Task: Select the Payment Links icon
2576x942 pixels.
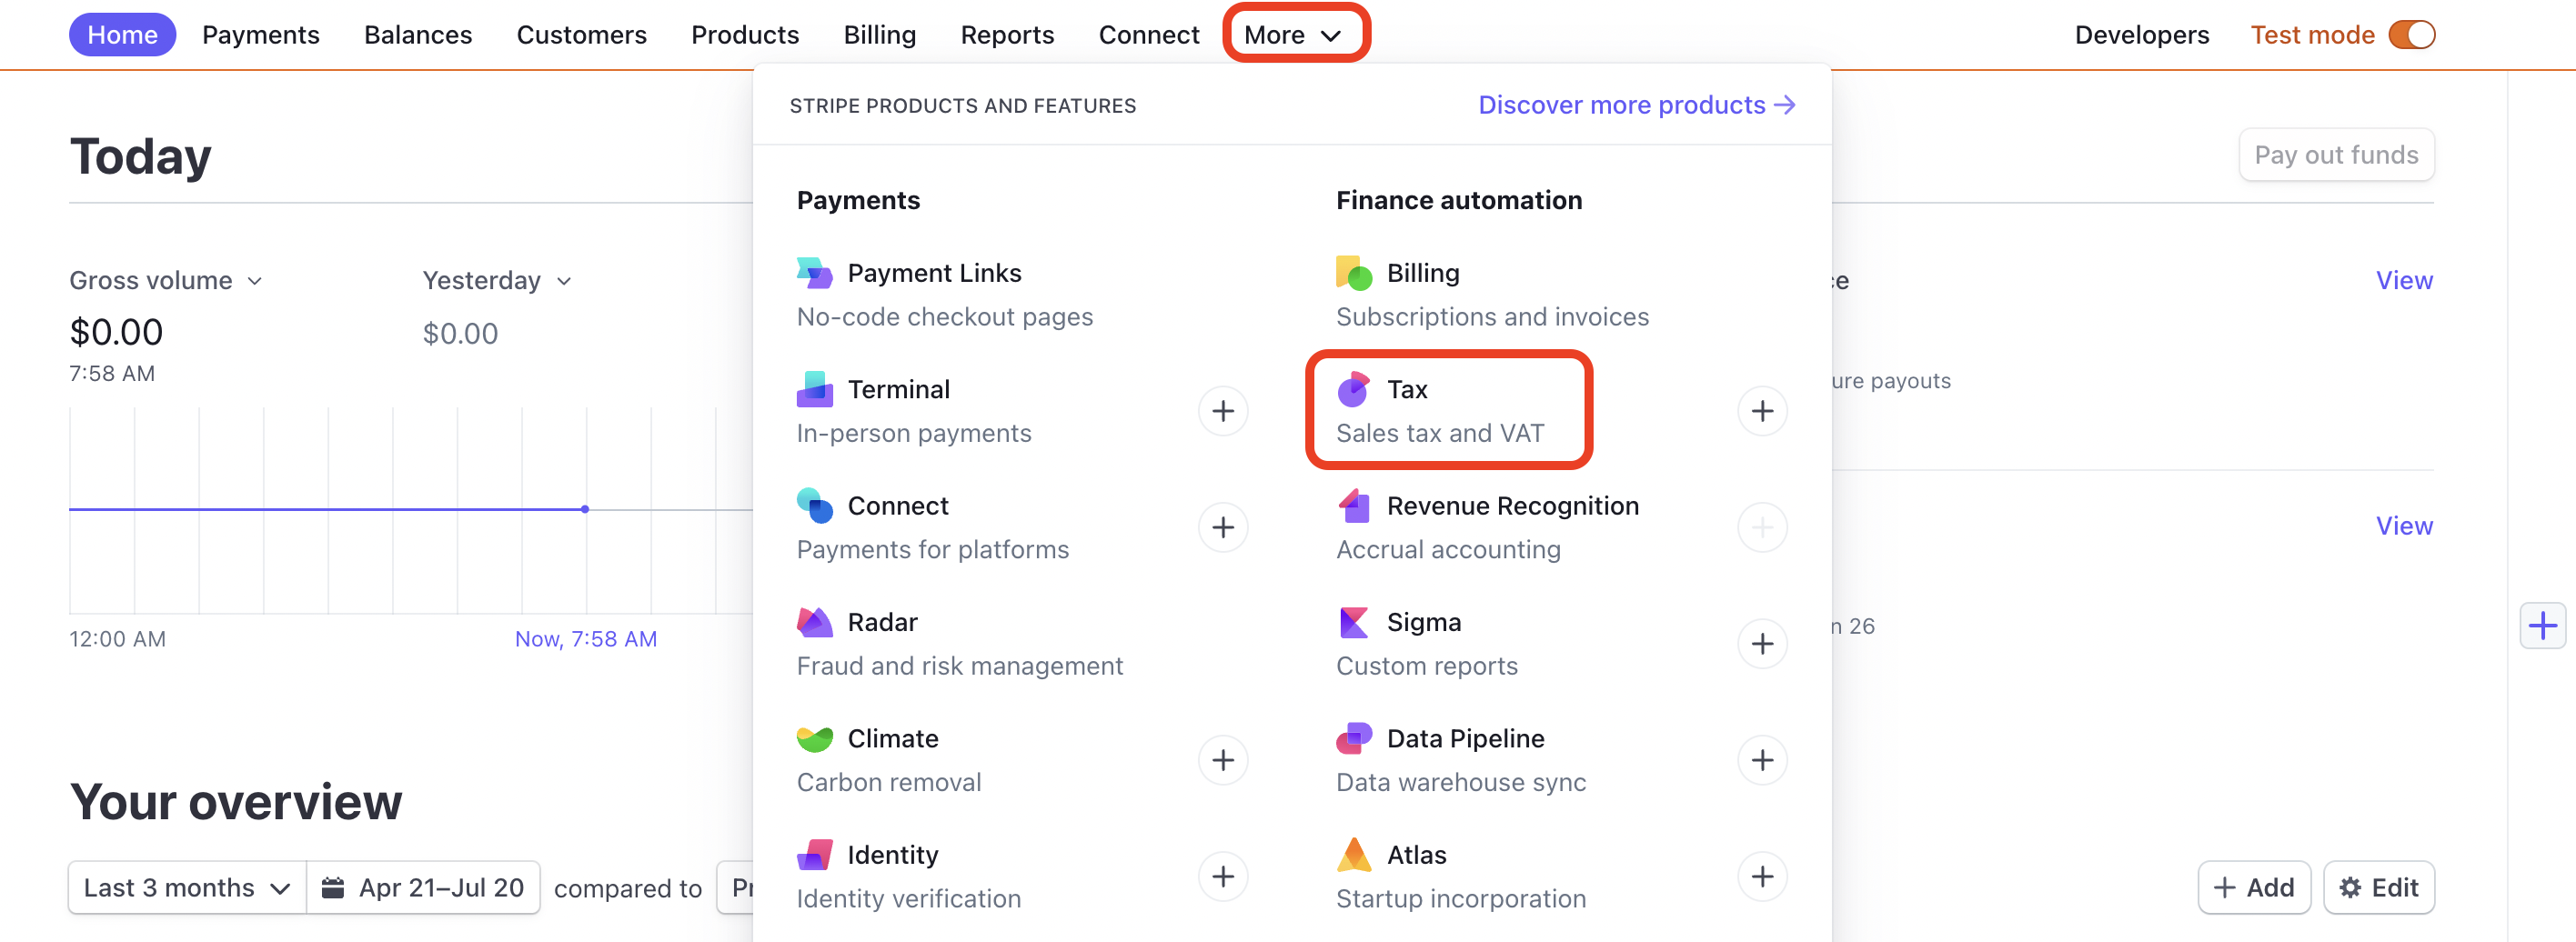Action: point(815,273)
